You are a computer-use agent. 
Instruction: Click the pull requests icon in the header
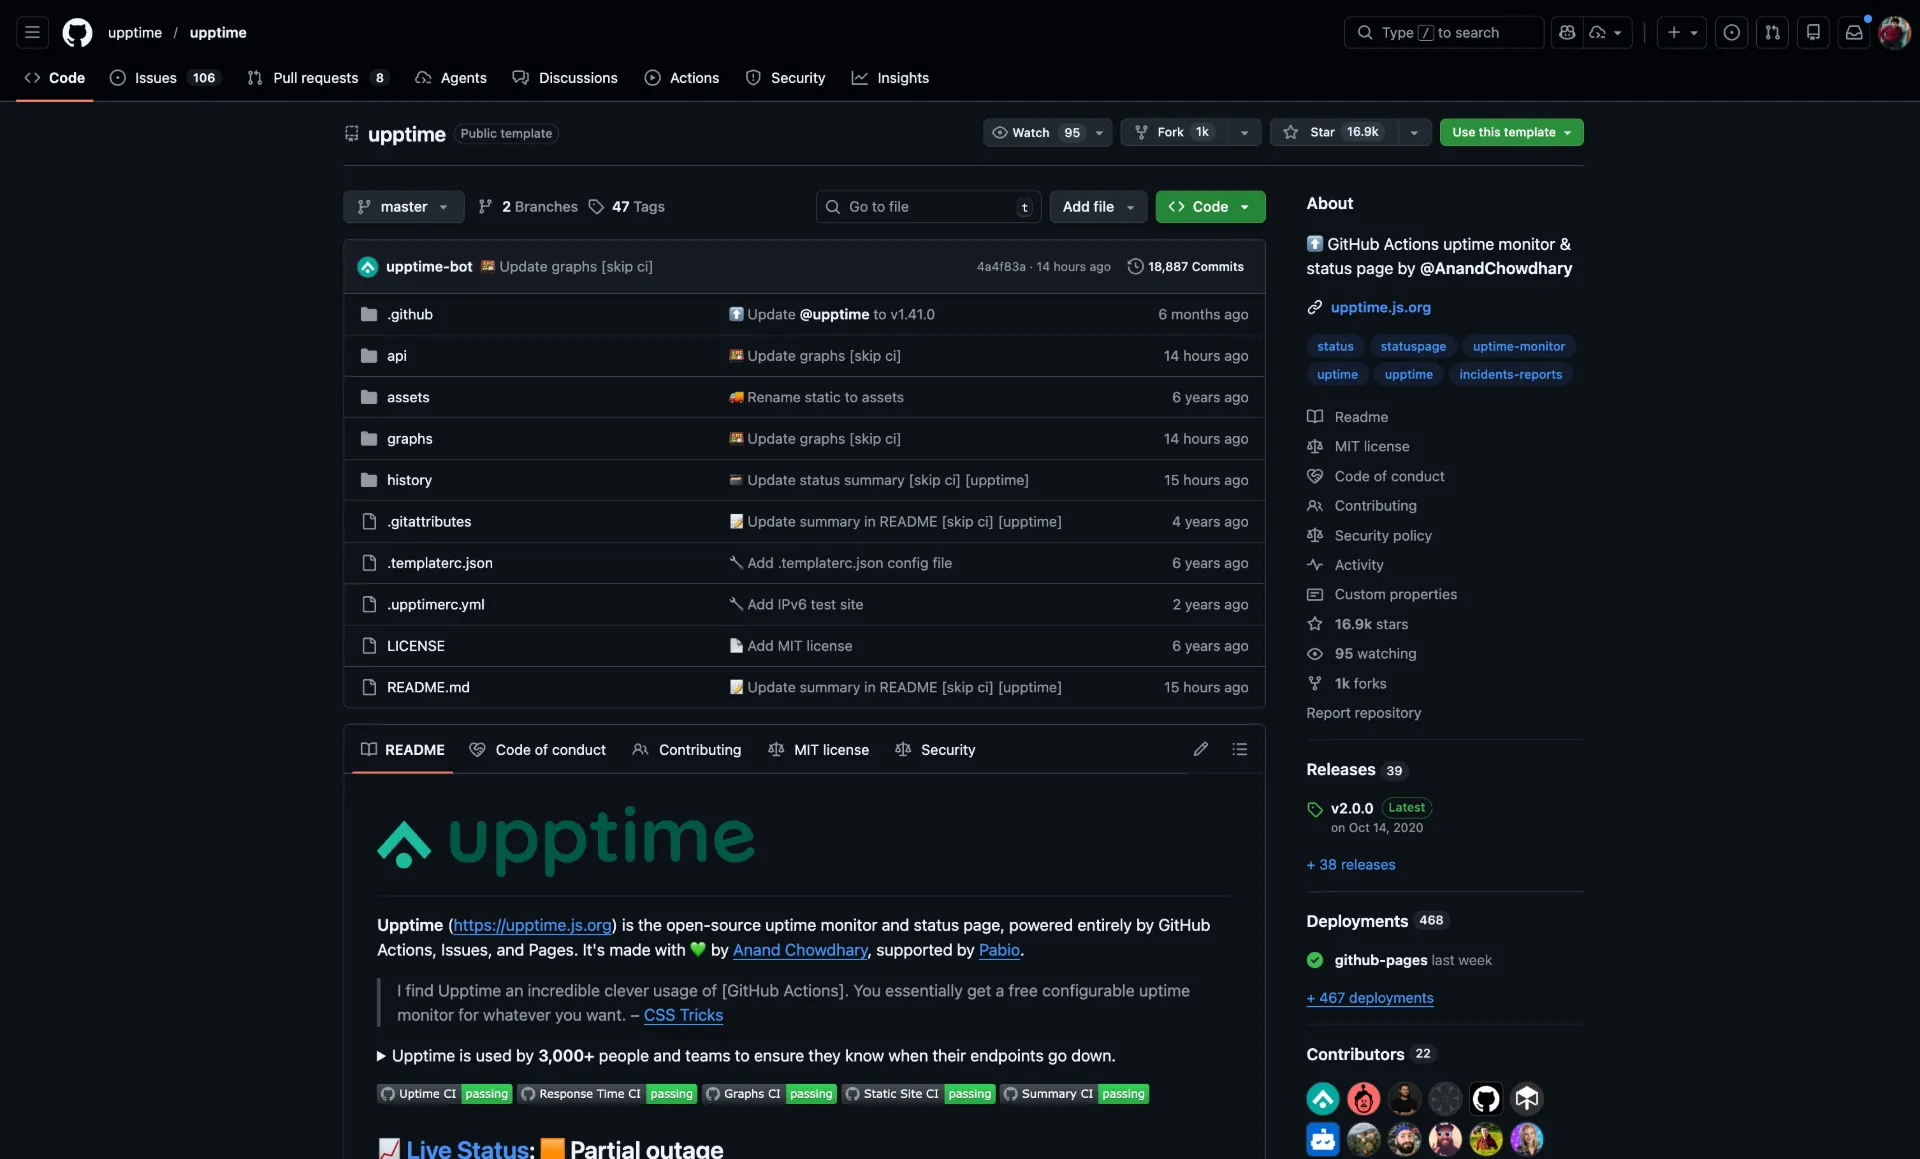coord(1772,32)
